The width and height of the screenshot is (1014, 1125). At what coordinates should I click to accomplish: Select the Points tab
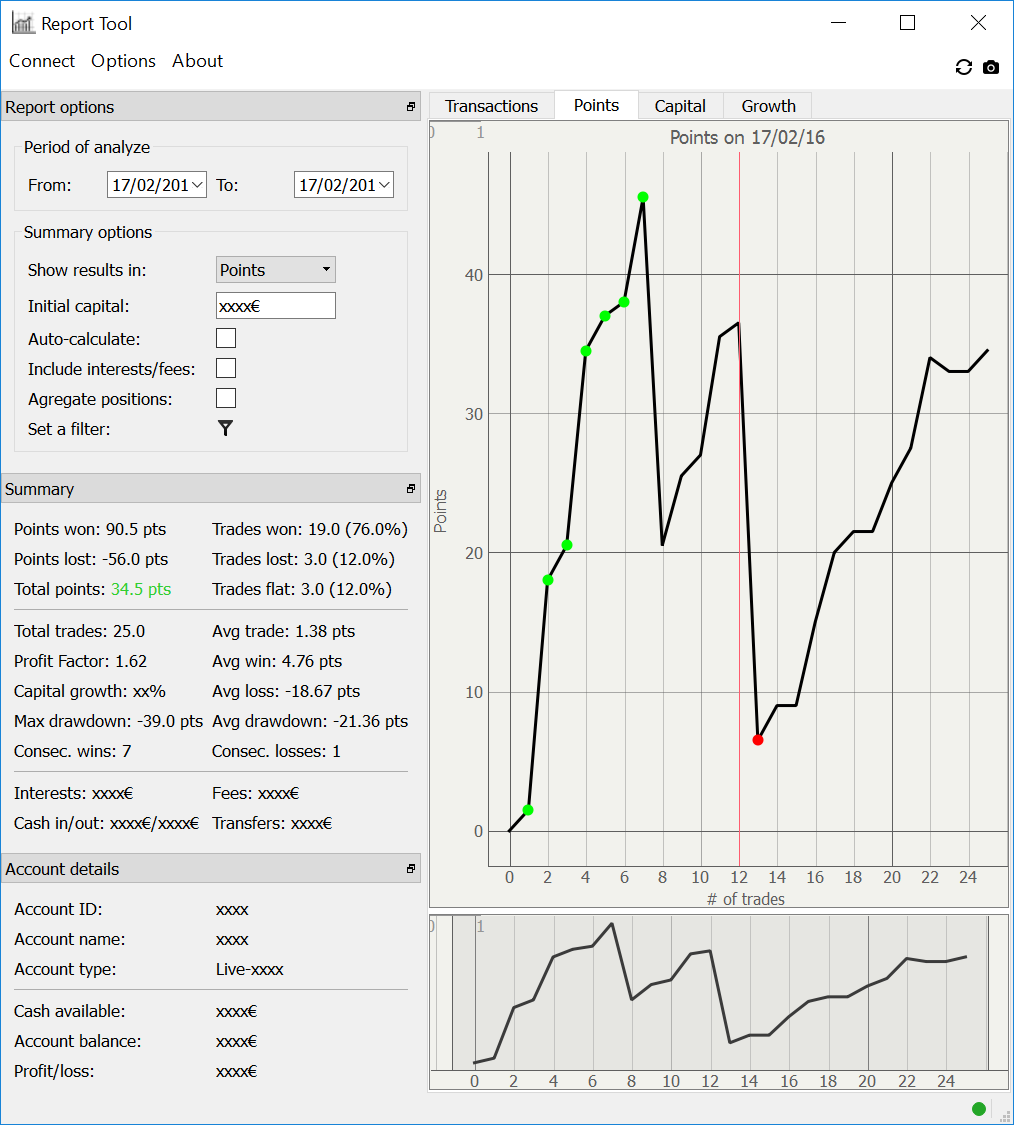point(596,105)
